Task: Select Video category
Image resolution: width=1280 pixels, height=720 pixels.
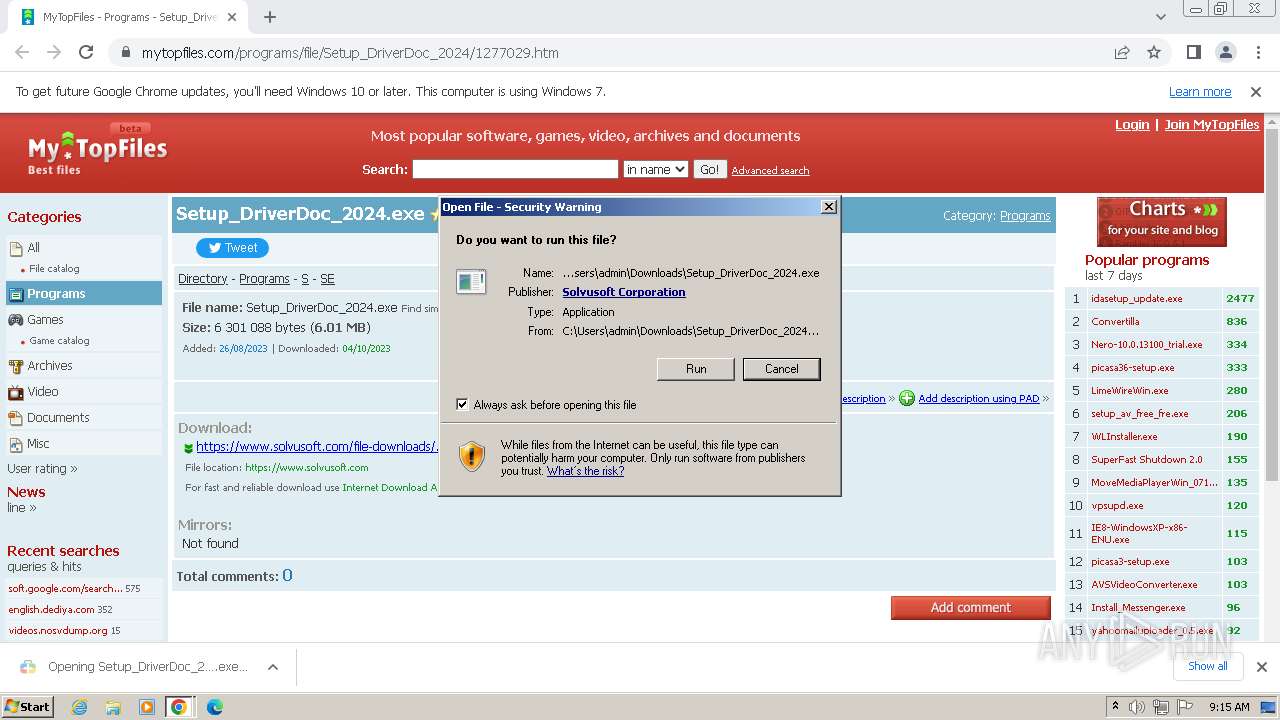Action: click(x=43, y=391)
